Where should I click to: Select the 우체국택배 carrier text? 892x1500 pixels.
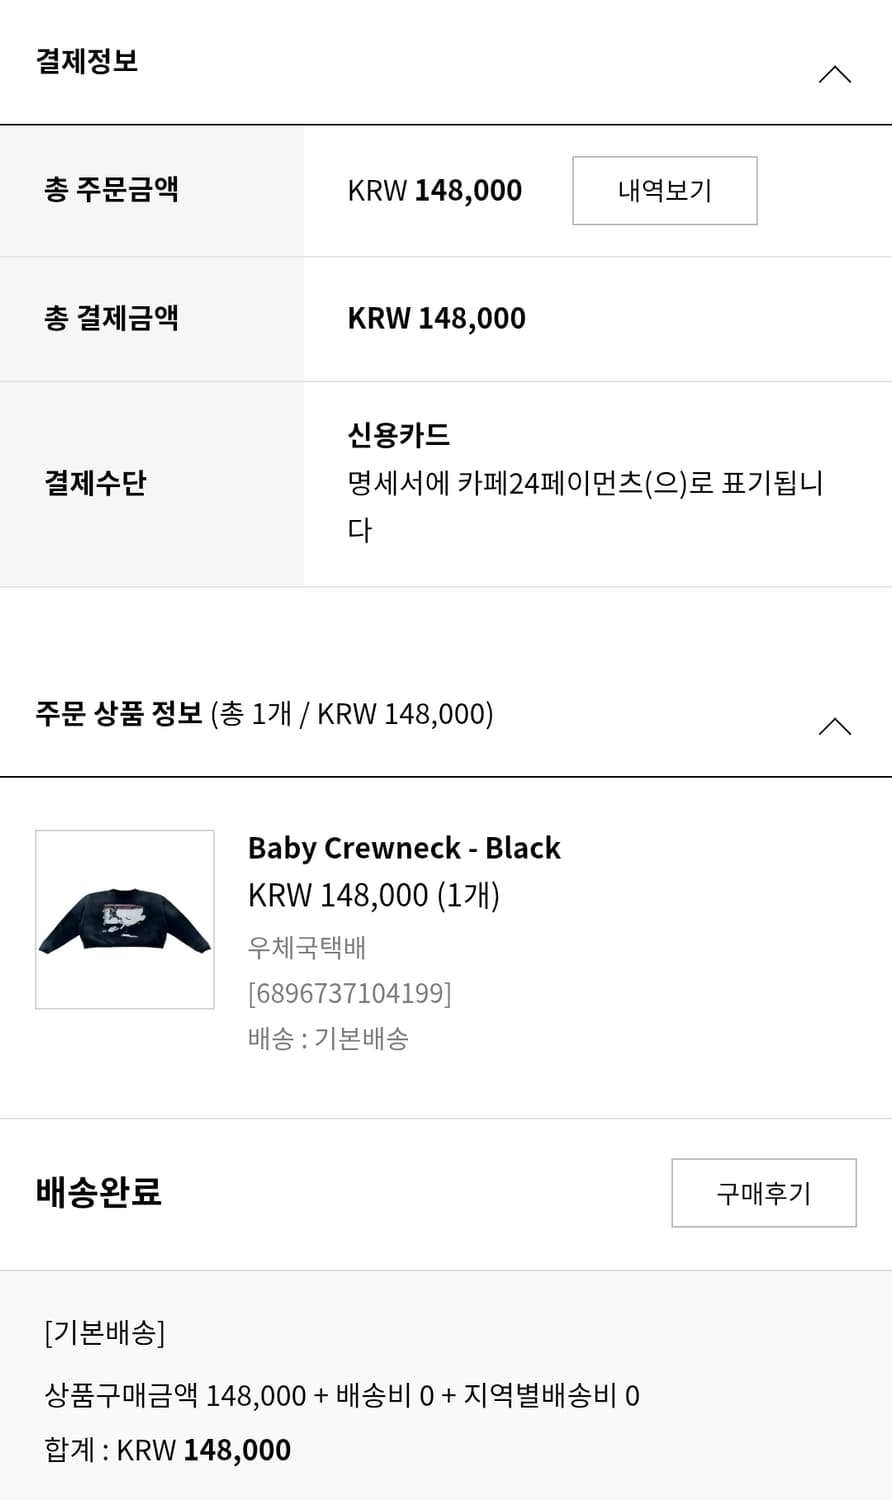(x=307, y=947)
